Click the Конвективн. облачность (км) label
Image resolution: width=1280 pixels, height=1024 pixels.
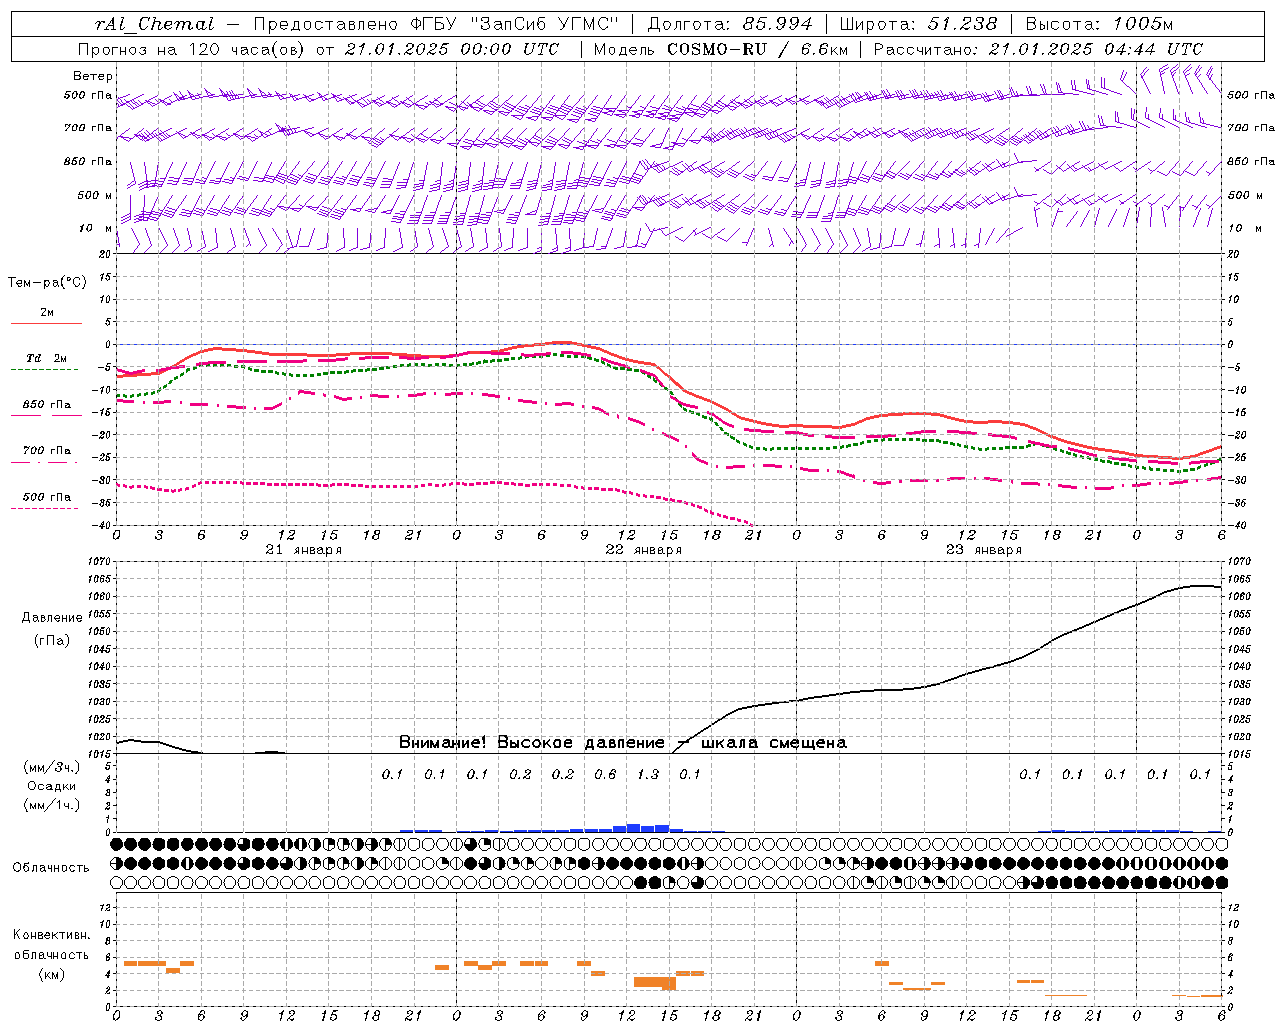(x=51, y=955)
